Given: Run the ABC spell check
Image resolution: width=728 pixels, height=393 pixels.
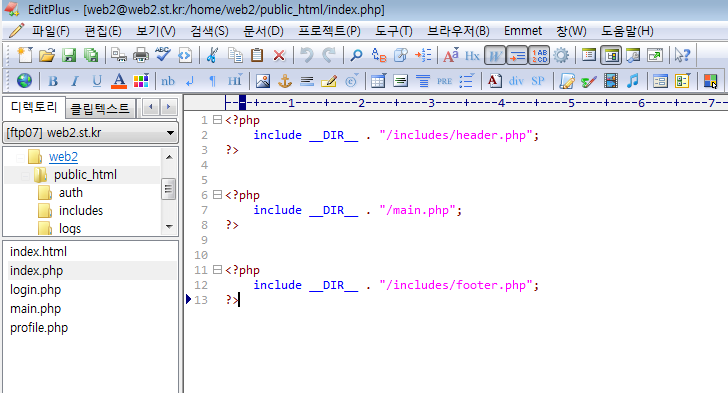Looking at the screenshot, I should [162, 55].
